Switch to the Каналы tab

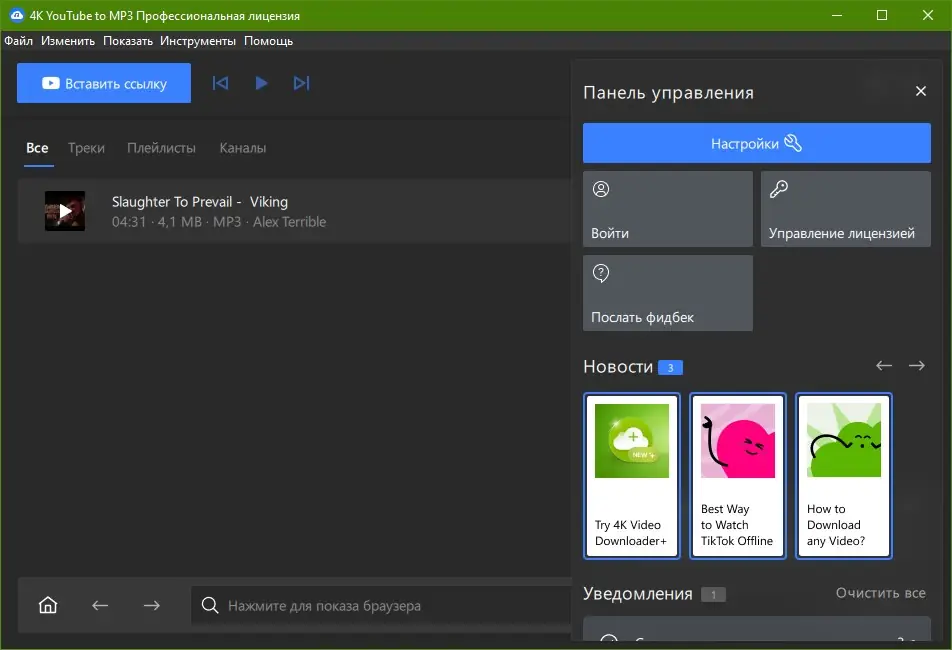(243, 148)
